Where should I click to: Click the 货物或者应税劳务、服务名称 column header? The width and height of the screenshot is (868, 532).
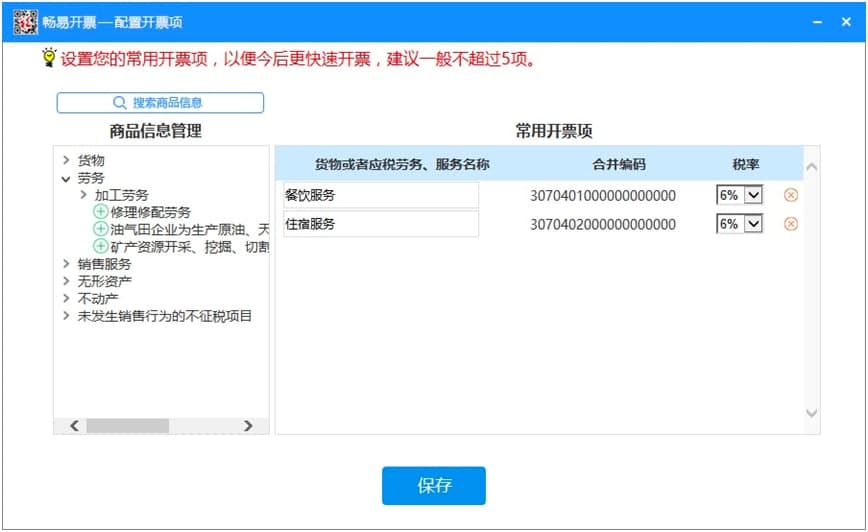[402, 164]
